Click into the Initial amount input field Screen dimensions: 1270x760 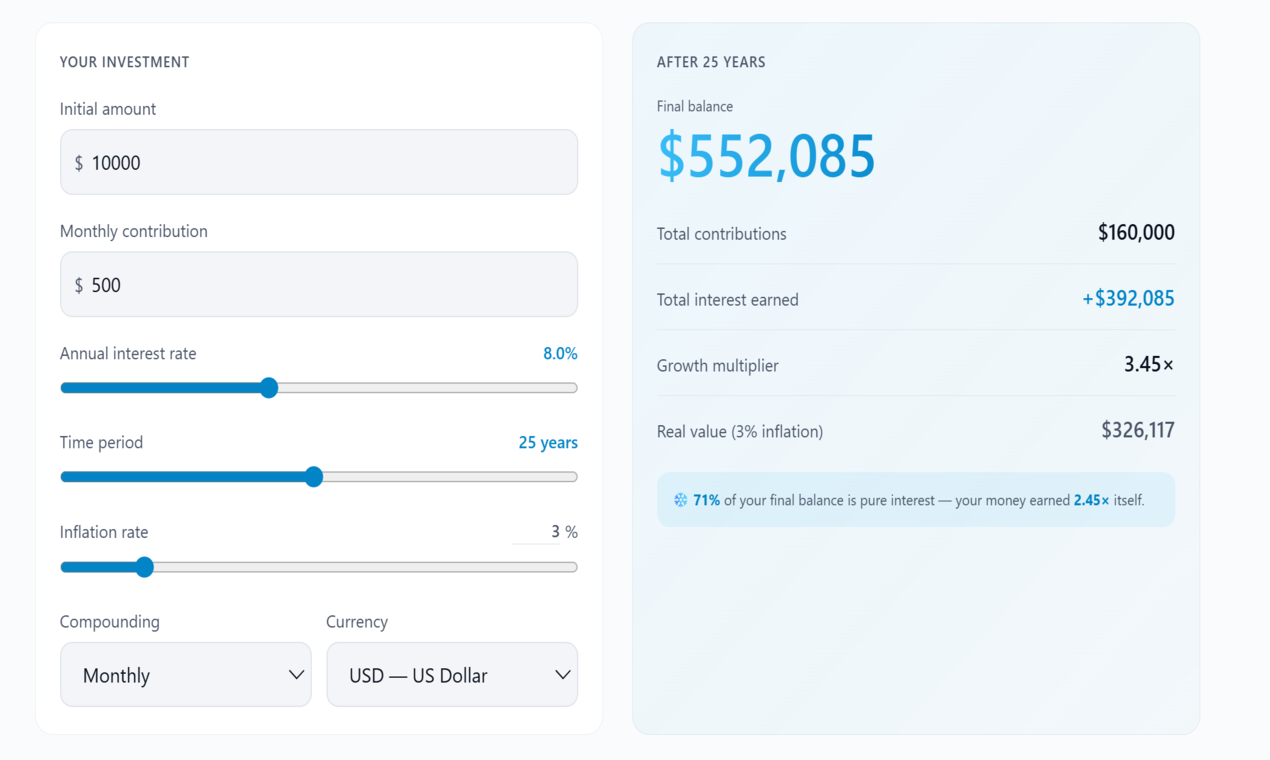319,162
